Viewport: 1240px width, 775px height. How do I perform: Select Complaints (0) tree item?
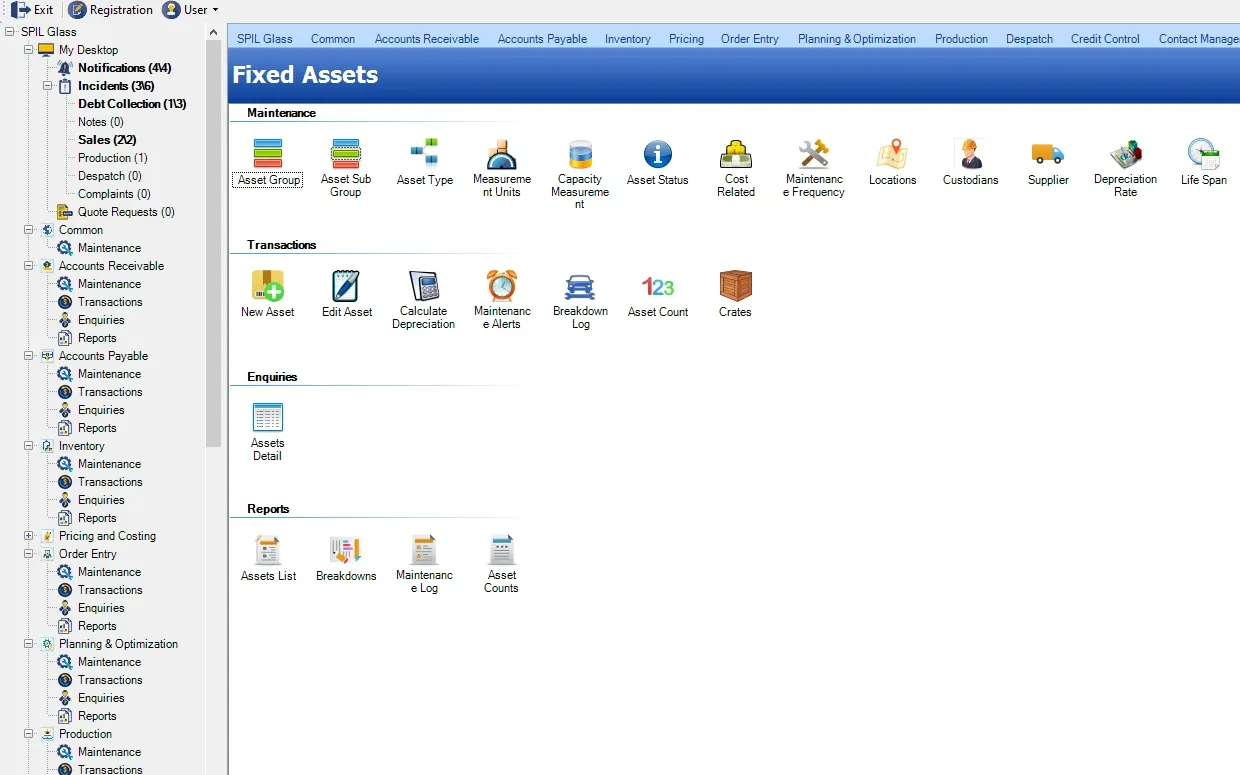tap(114, 194)
